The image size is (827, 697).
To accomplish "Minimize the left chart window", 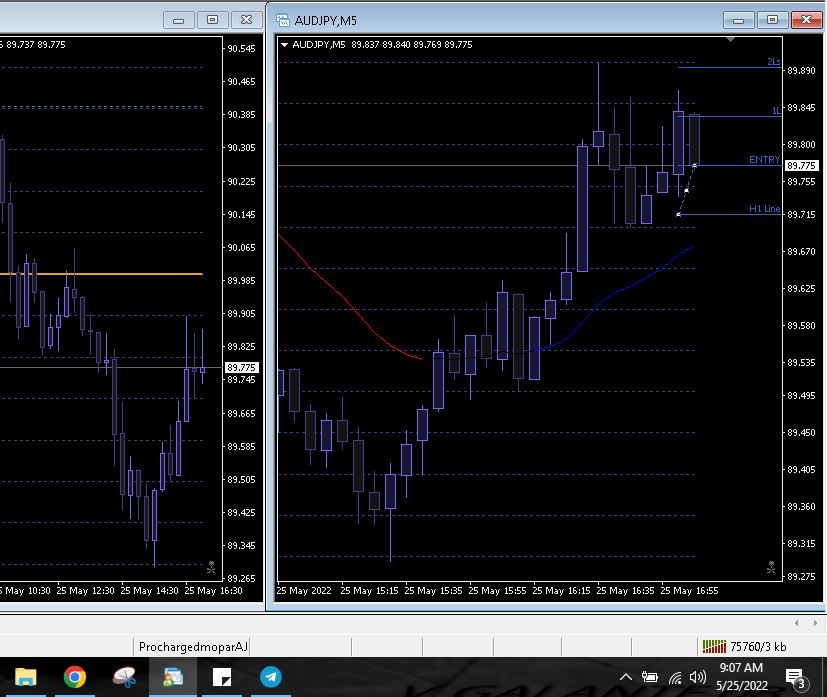I will (178, 20).
